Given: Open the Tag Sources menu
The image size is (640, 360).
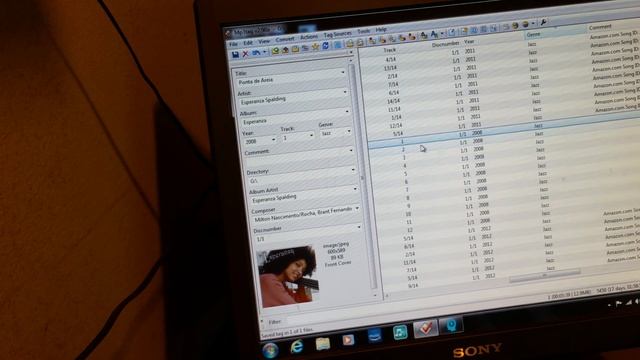Looking at the screenshot, I should coord(337,34).
